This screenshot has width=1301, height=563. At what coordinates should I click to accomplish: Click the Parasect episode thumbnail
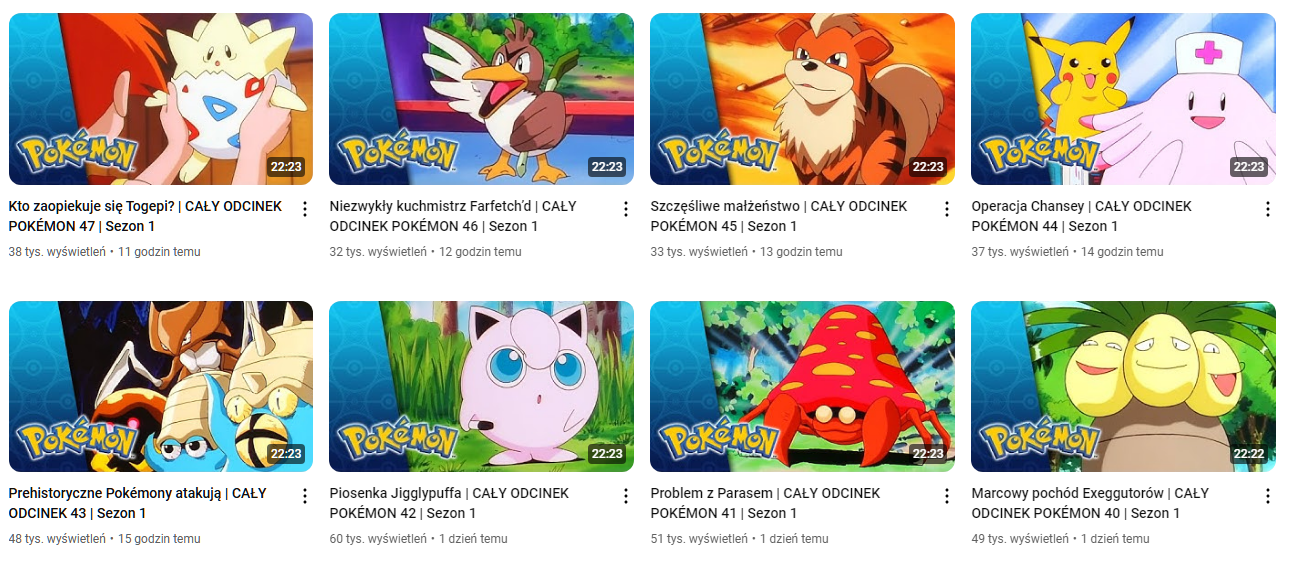pyautogui.click(x=802, y=386)
